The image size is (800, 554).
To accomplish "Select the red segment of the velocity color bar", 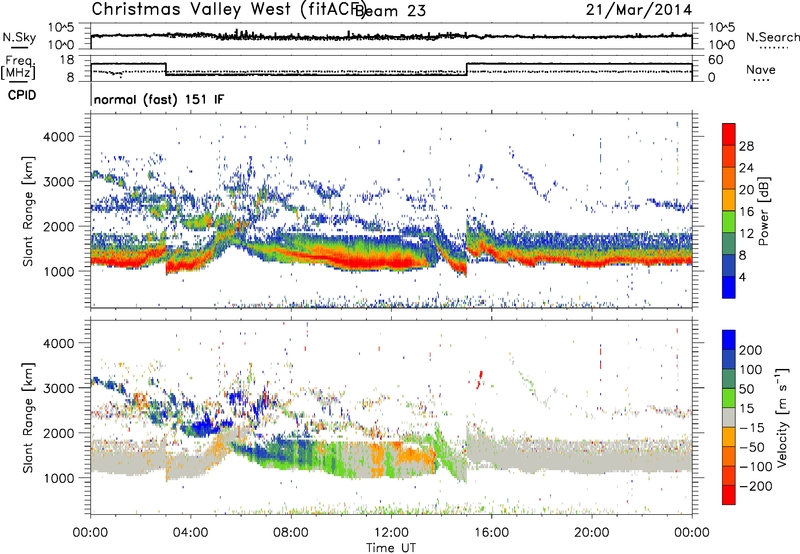I will 729,495.
